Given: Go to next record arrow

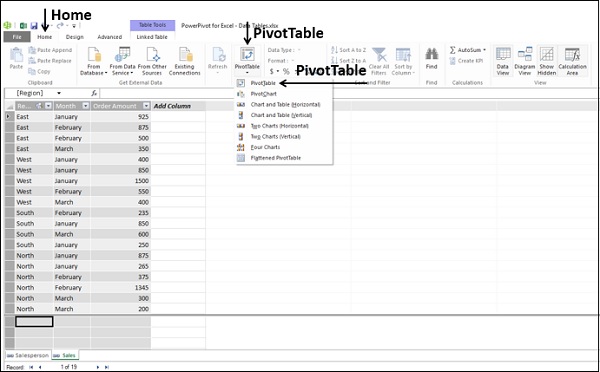Looking at the screenshot, I should (x=98, y=367).
